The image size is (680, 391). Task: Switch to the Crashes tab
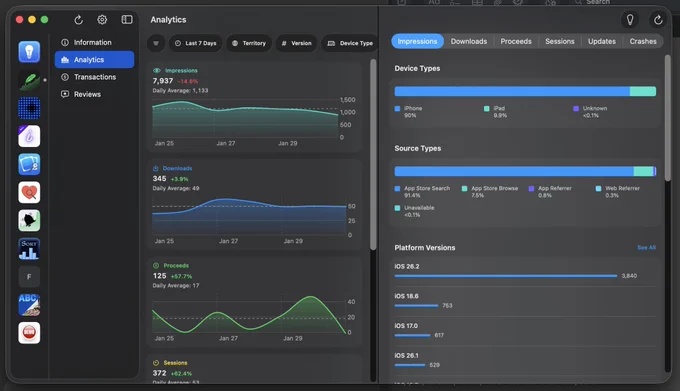coord(643,41)
